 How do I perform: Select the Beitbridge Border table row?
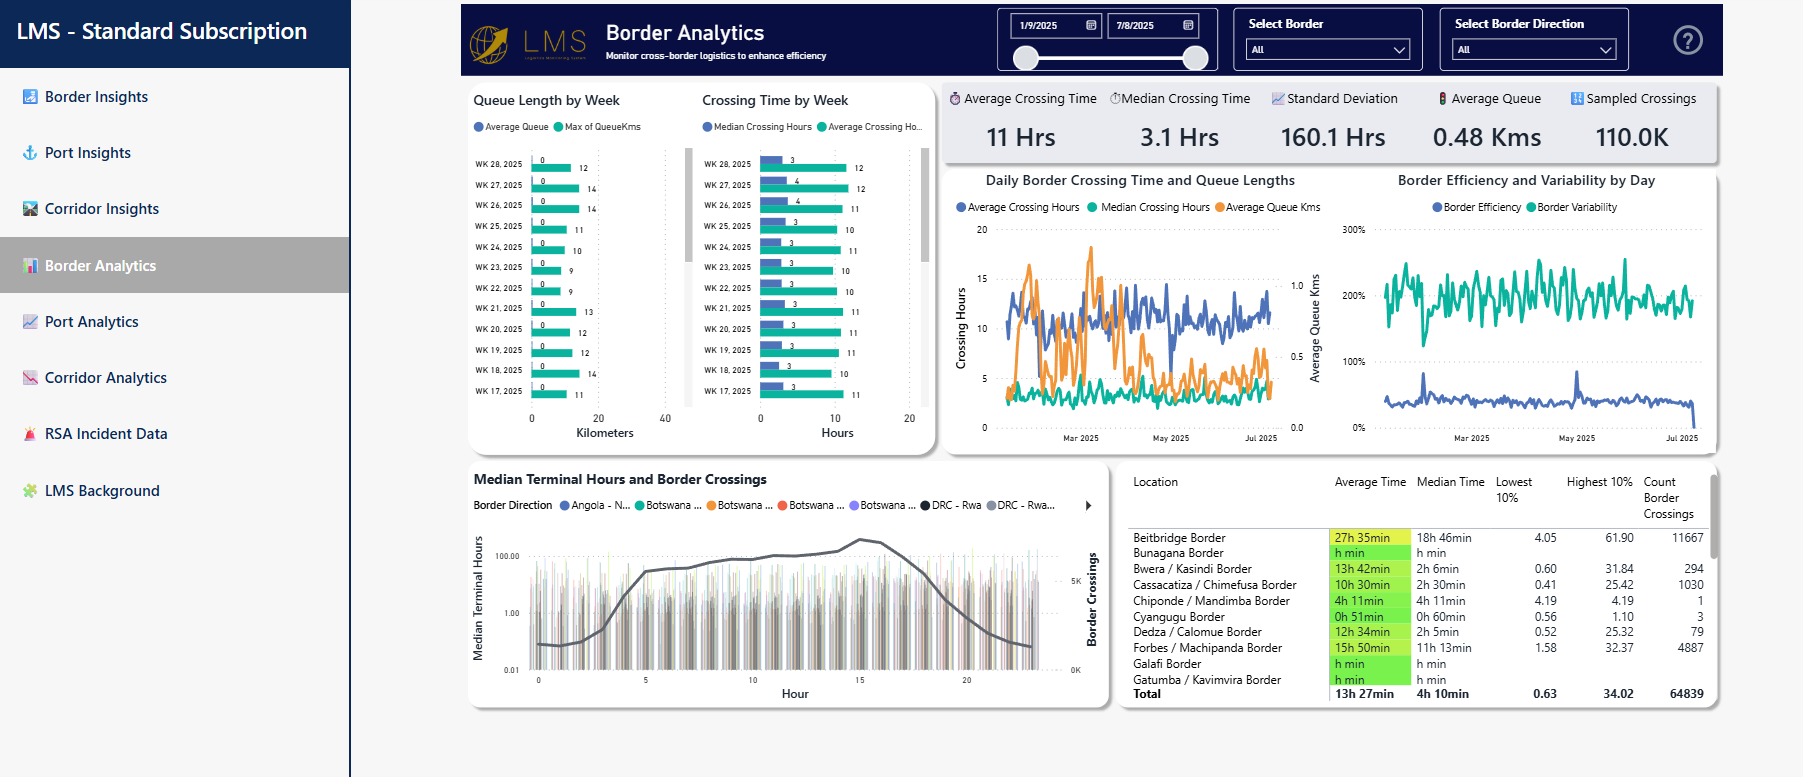click(x=1418, y=538)
